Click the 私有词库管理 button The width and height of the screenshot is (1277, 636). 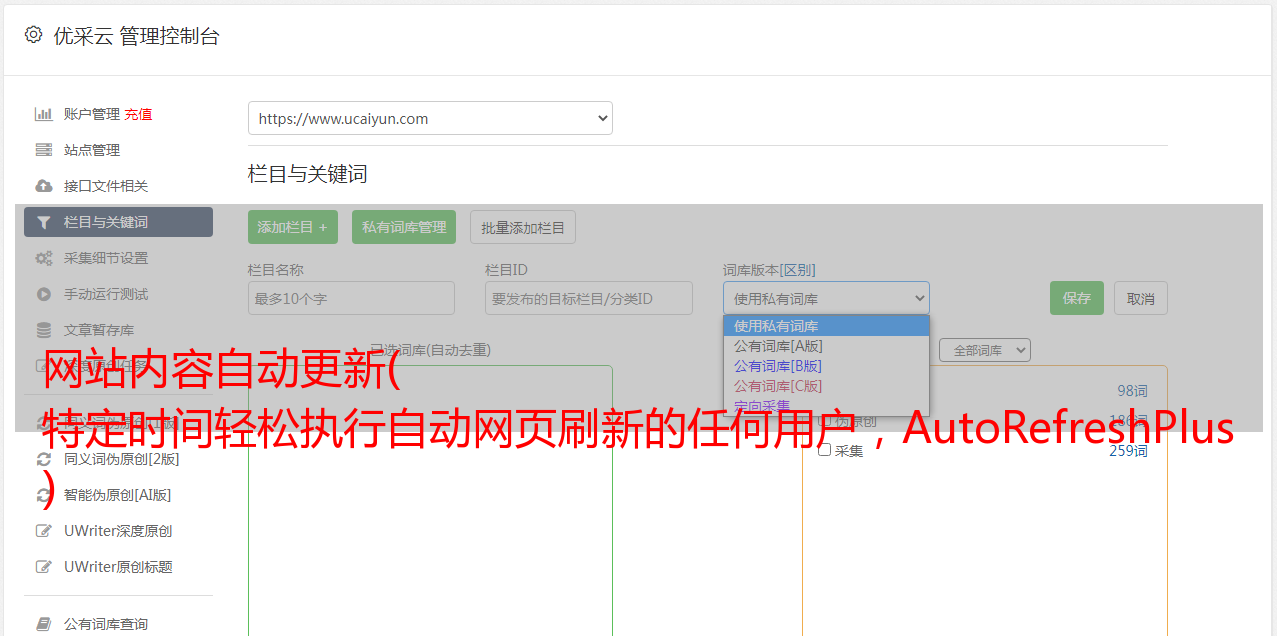[404, 227]
